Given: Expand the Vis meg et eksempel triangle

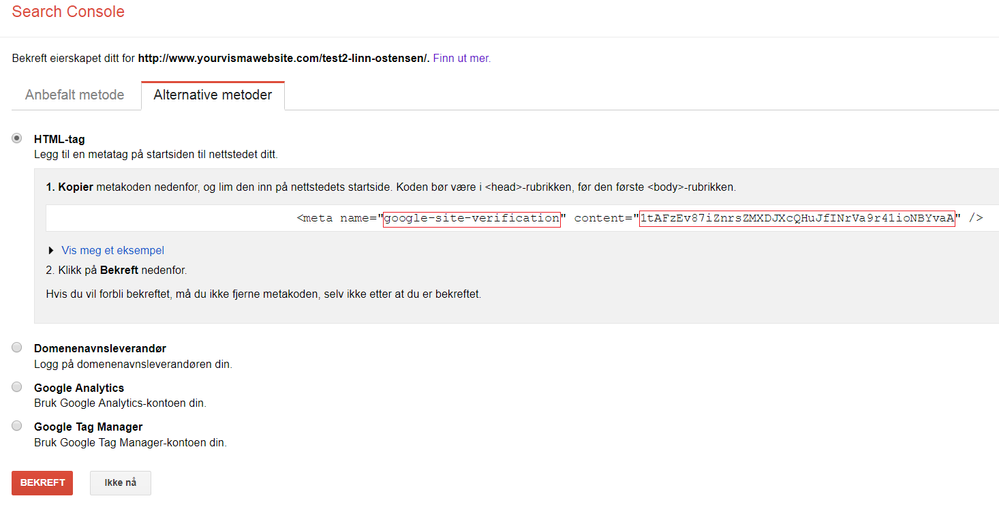Looking at the screenshot, I should pos(51,250).
